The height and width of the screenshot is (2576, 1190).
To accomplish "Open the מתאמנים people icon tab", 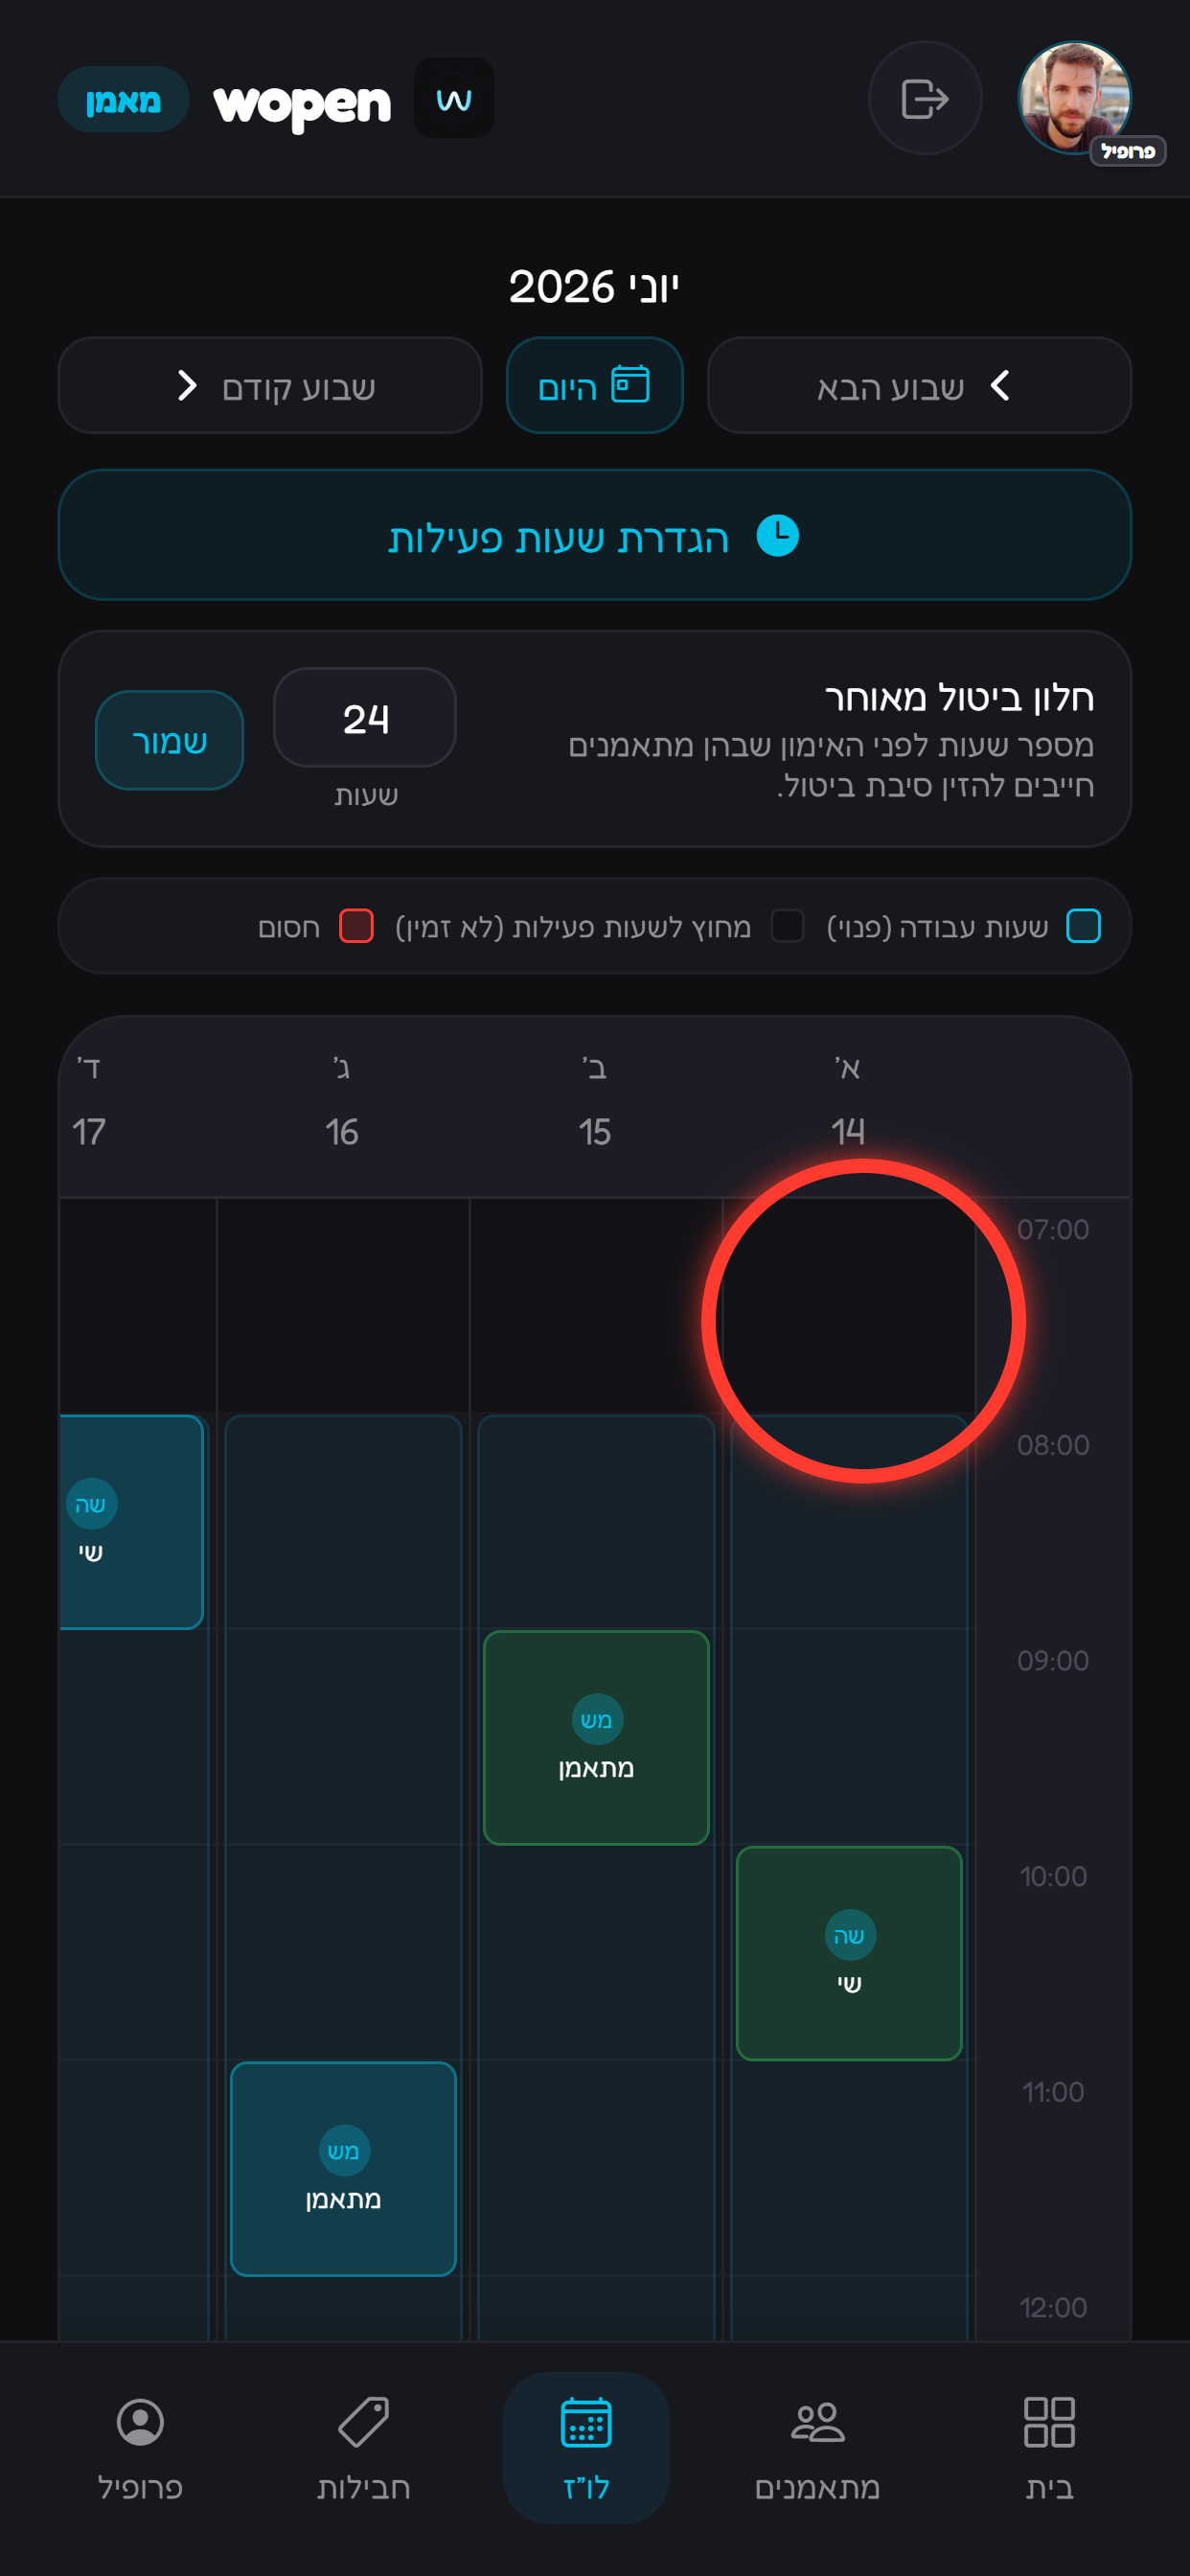I will [817, 2422].
